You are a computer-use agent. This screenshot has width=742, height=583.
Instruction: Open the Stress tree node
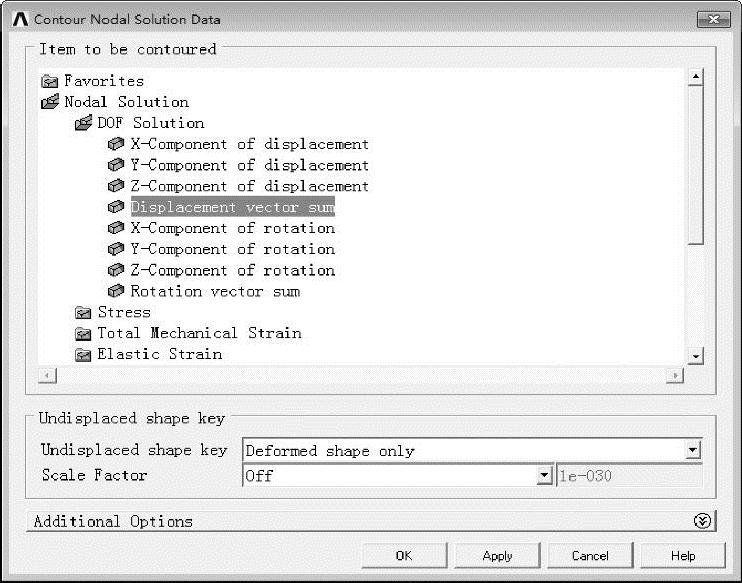pos(124,312)
